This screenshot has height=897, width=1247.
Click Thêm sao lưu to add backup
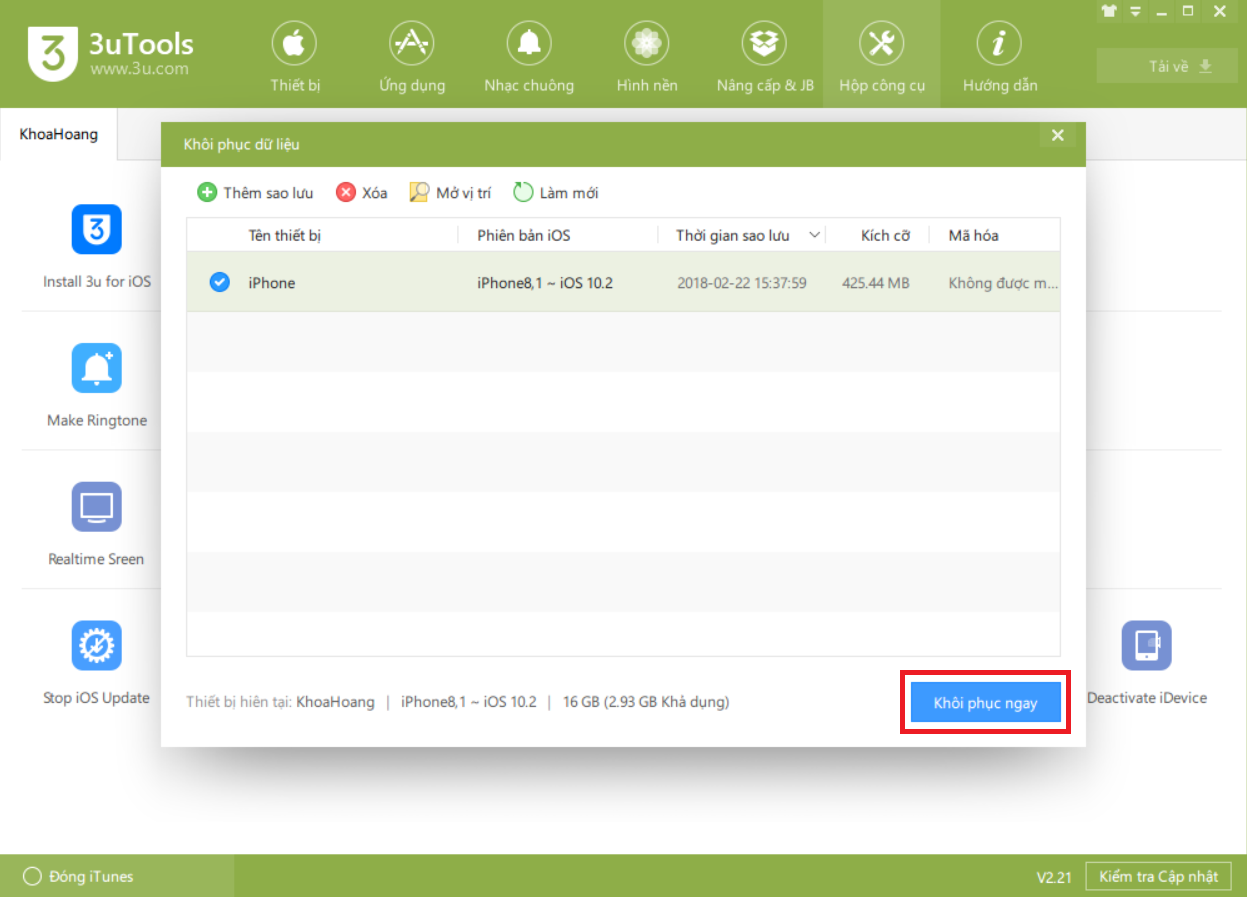point(255,193)
